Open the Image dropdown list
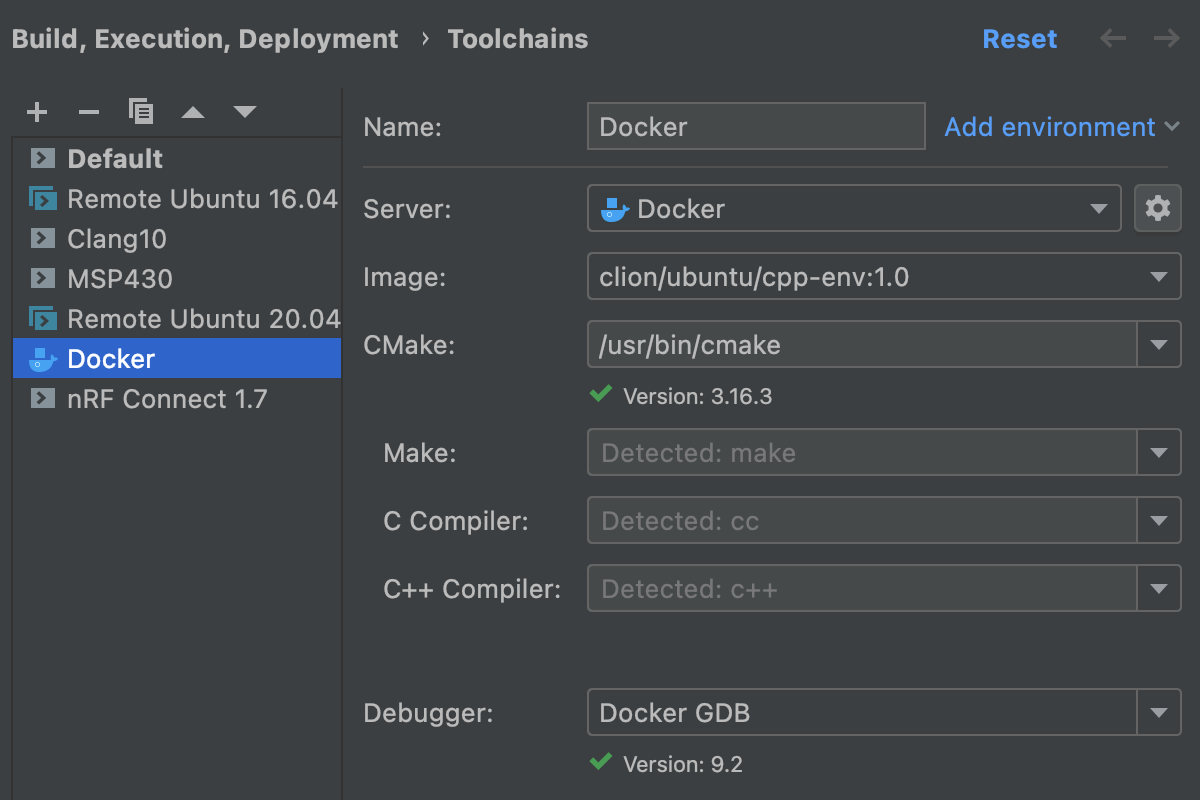 coord(1158,277)
